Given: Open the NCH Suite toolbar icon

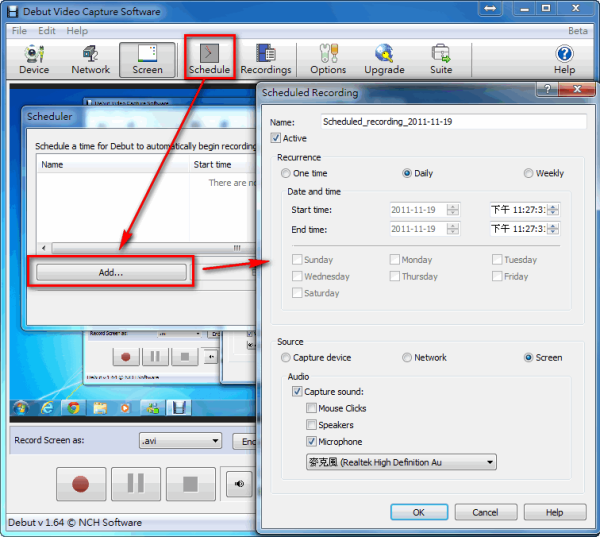Looking at the screenshot, I should pyautogui.click(x=441, y=59).
